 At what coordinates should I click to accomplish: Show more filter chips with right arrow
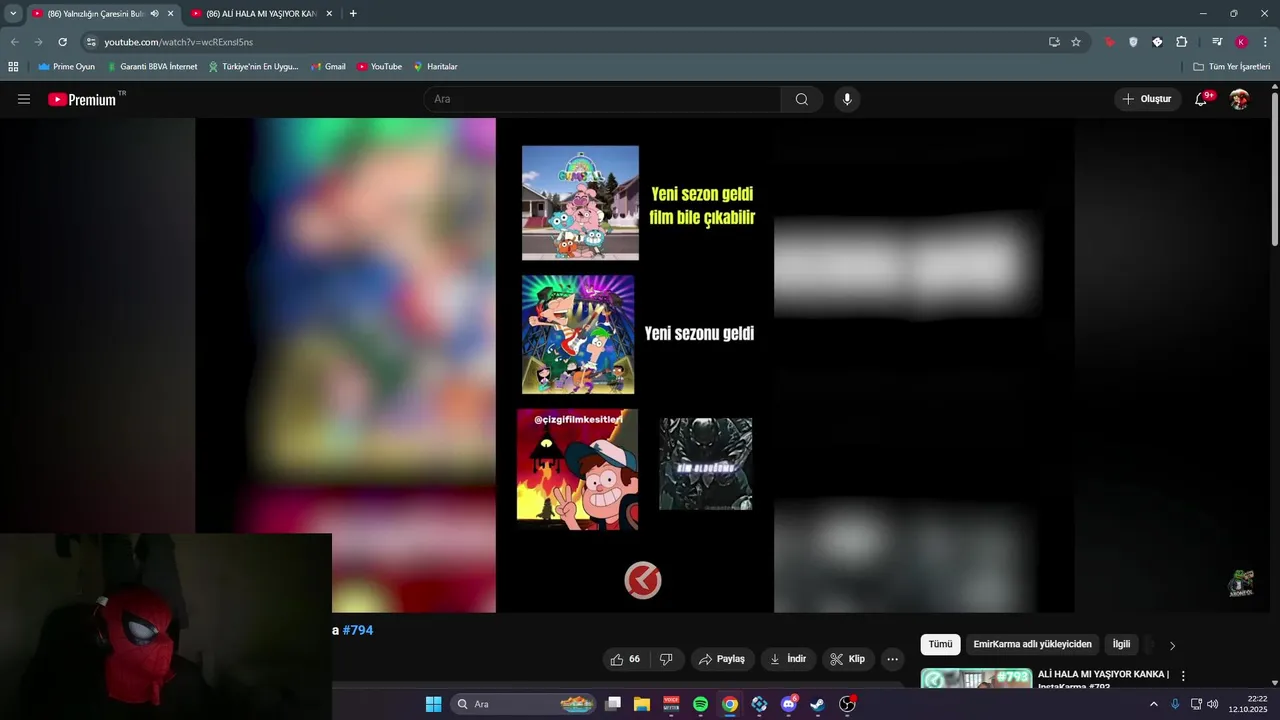click(x=1172, y=645)
